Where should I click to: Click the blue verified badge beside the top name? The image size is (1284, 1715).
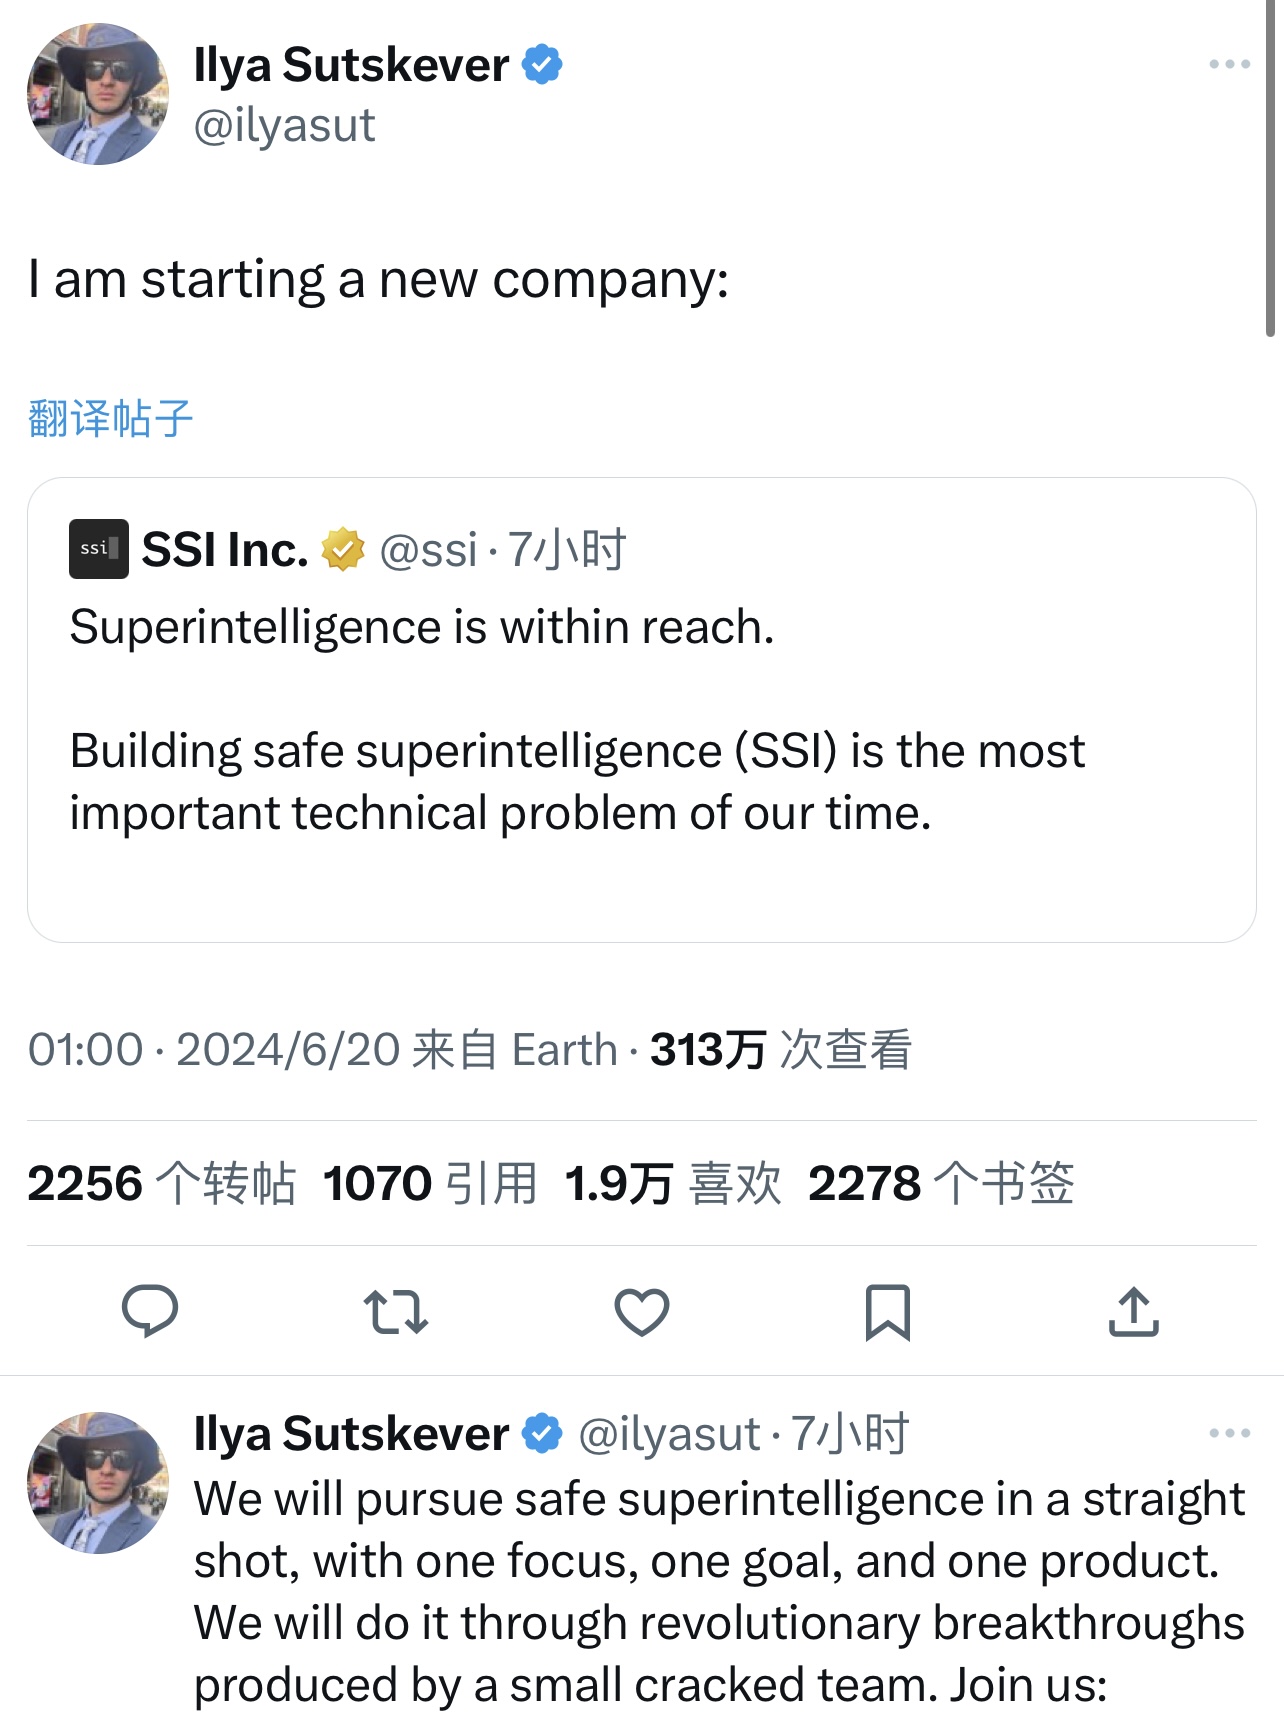[543, 65]
